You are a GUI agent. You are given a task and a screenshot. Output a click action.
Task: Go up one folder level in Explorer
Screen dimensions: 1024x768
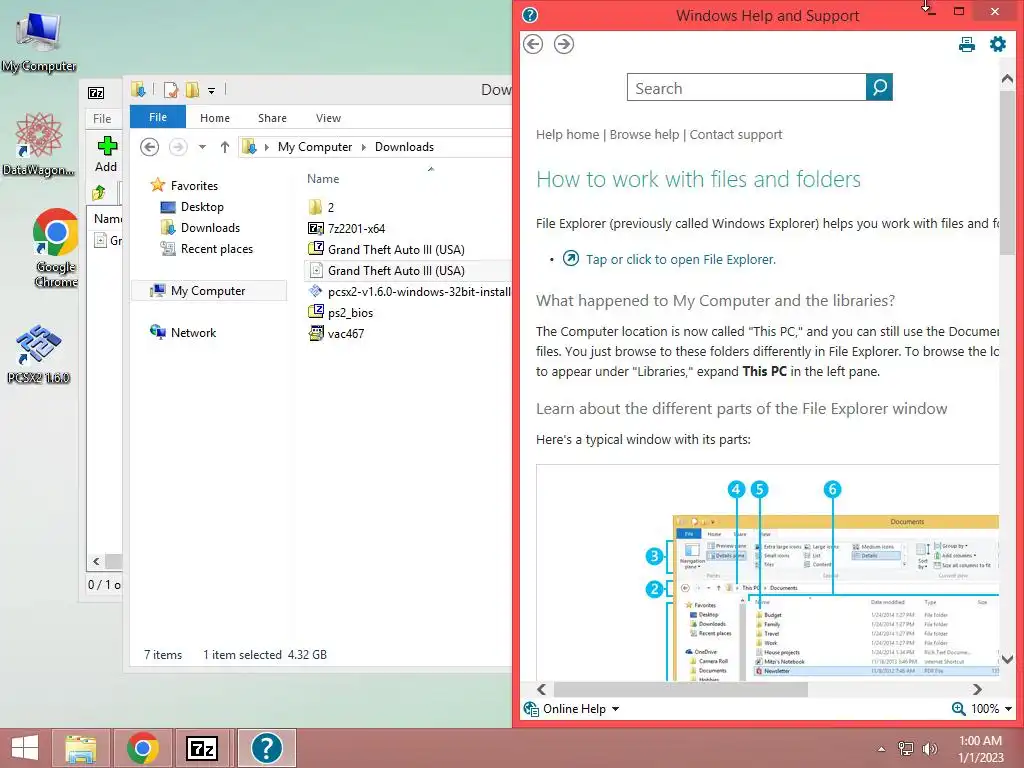point(225,147)
